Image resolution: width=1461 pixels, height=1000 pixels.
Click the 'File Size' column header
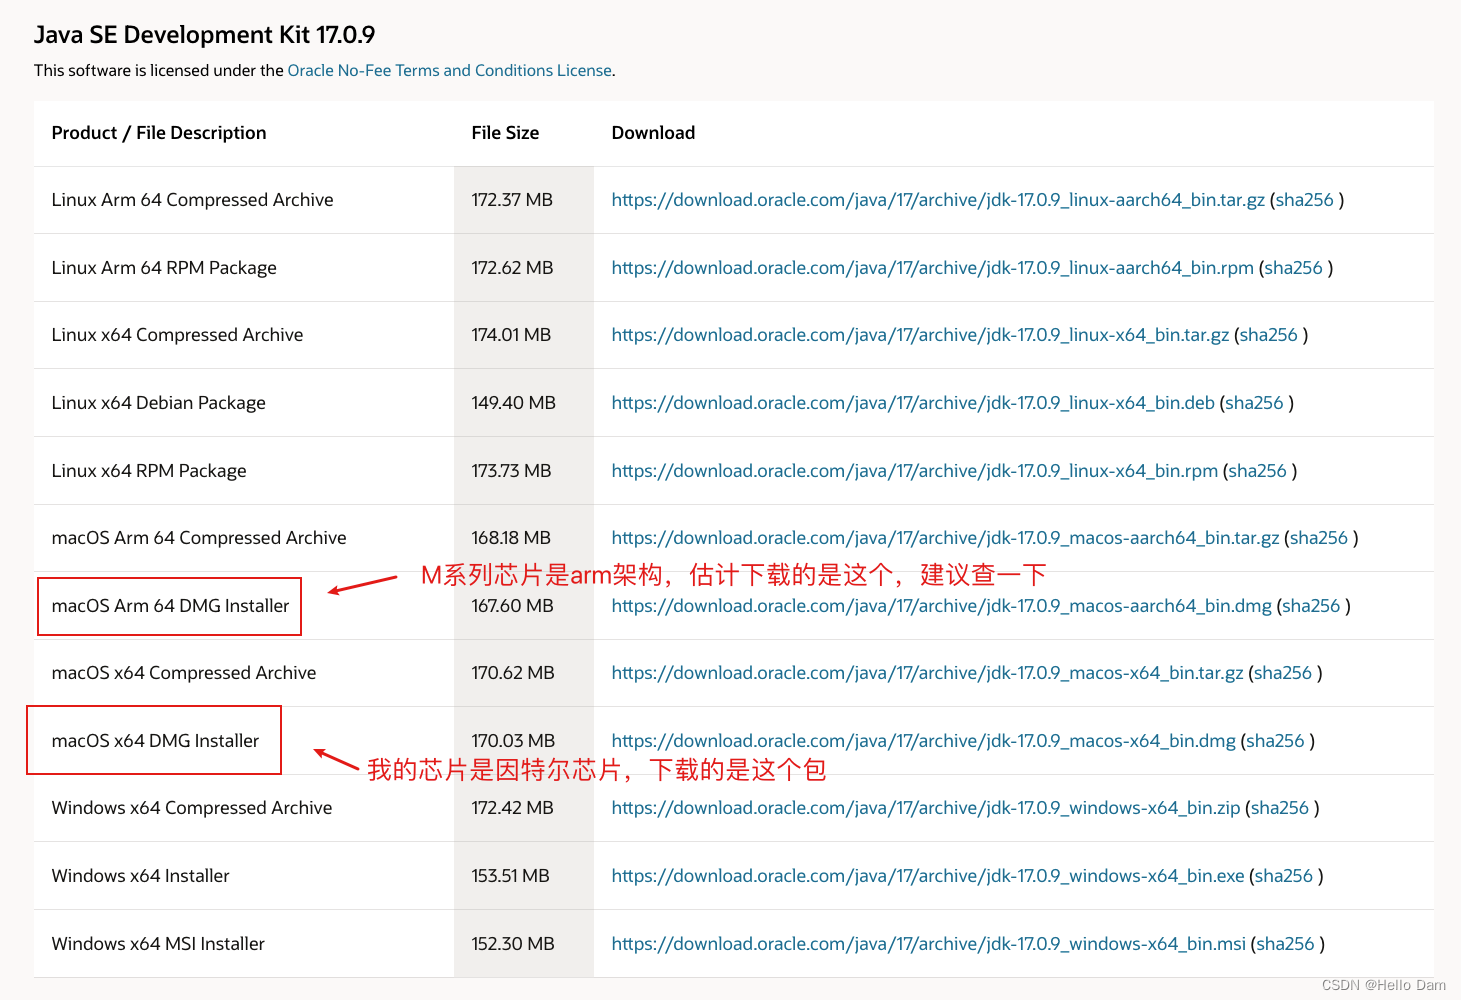tap(505, 133)
